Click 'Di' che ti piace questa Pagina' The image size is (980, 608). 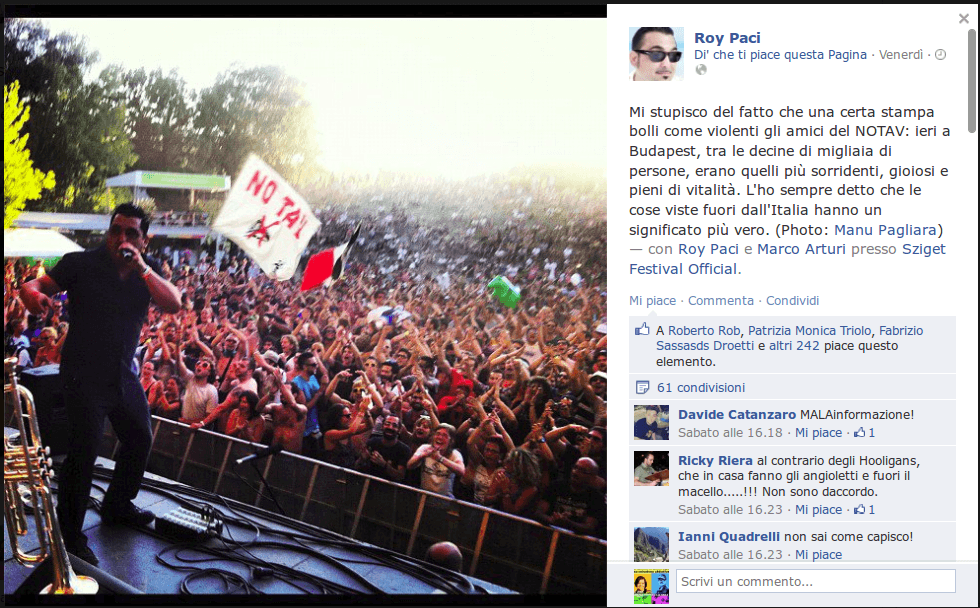(x=780, y=54)
